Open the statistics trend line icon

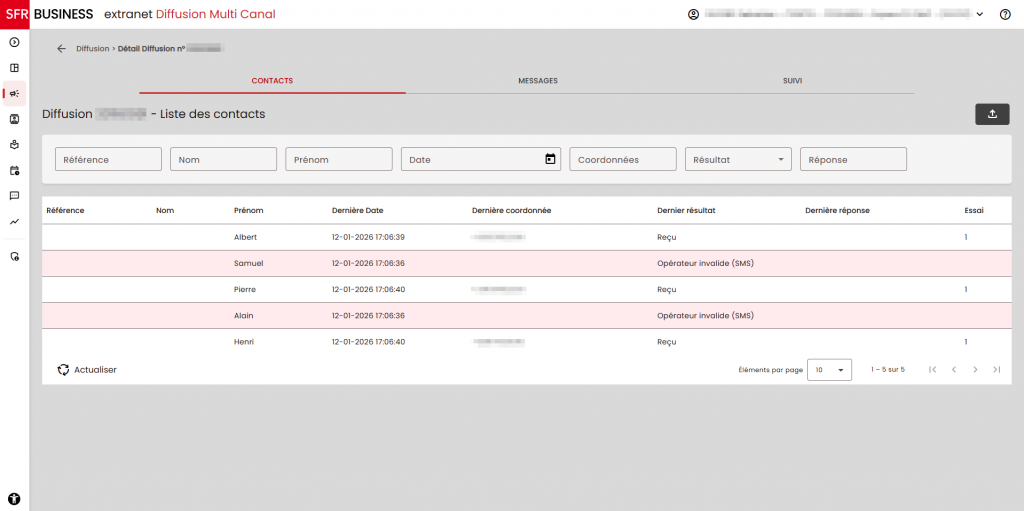coord(14,222)
